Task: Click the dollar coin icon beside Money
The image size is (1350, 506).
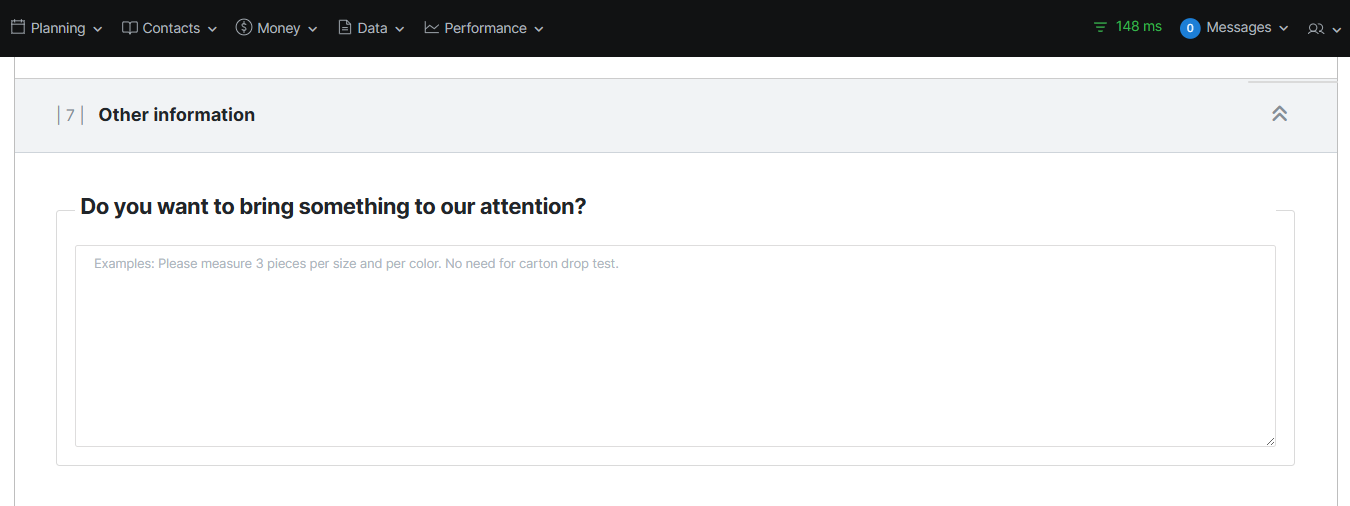Action: (x=244, y=28)
